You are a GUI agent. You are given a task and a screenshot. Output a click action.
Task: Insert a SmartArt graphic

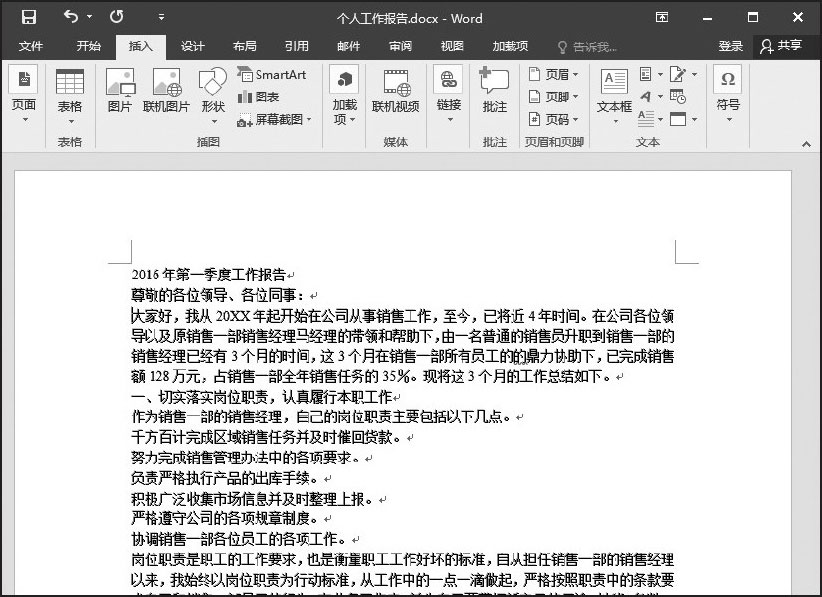click(272, 75)
